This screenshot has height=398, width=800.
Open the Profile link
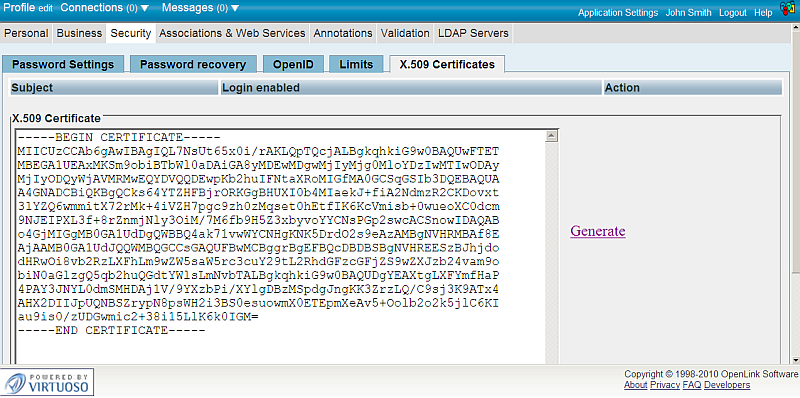coord(19,8)
